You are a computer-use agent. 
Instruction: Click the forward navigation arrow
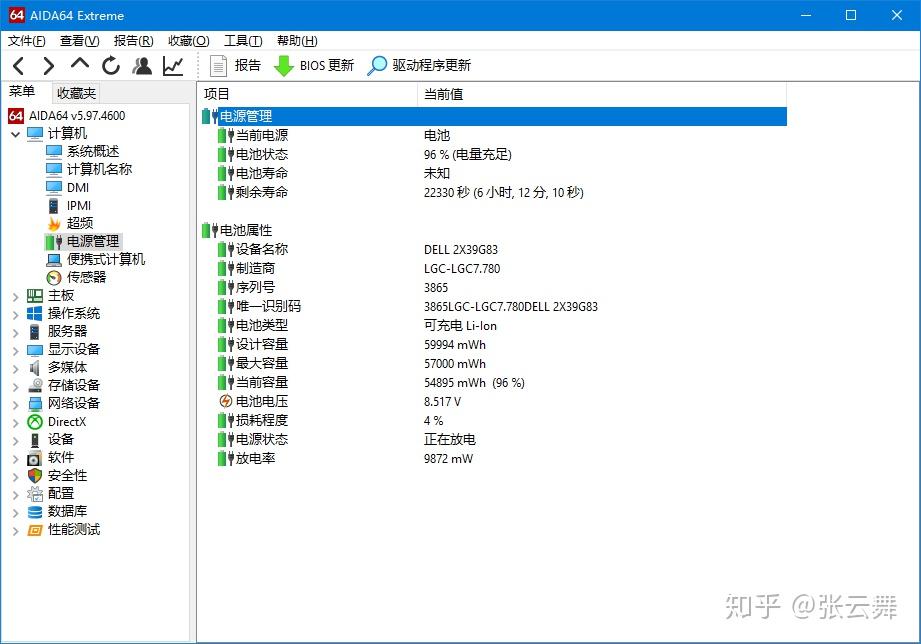47,65
